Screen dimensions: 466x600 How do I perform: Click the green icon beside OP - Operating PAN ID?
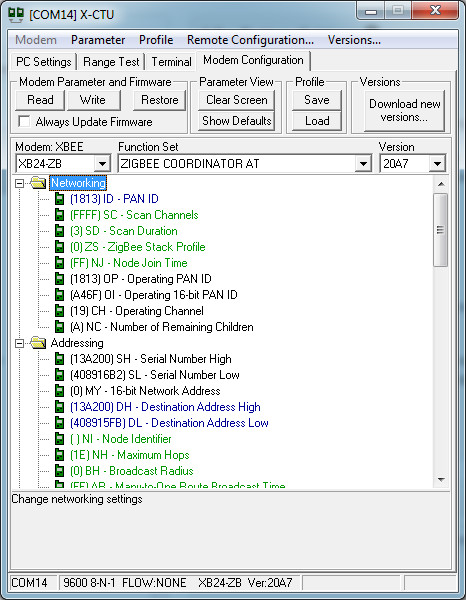pos(59,279)
